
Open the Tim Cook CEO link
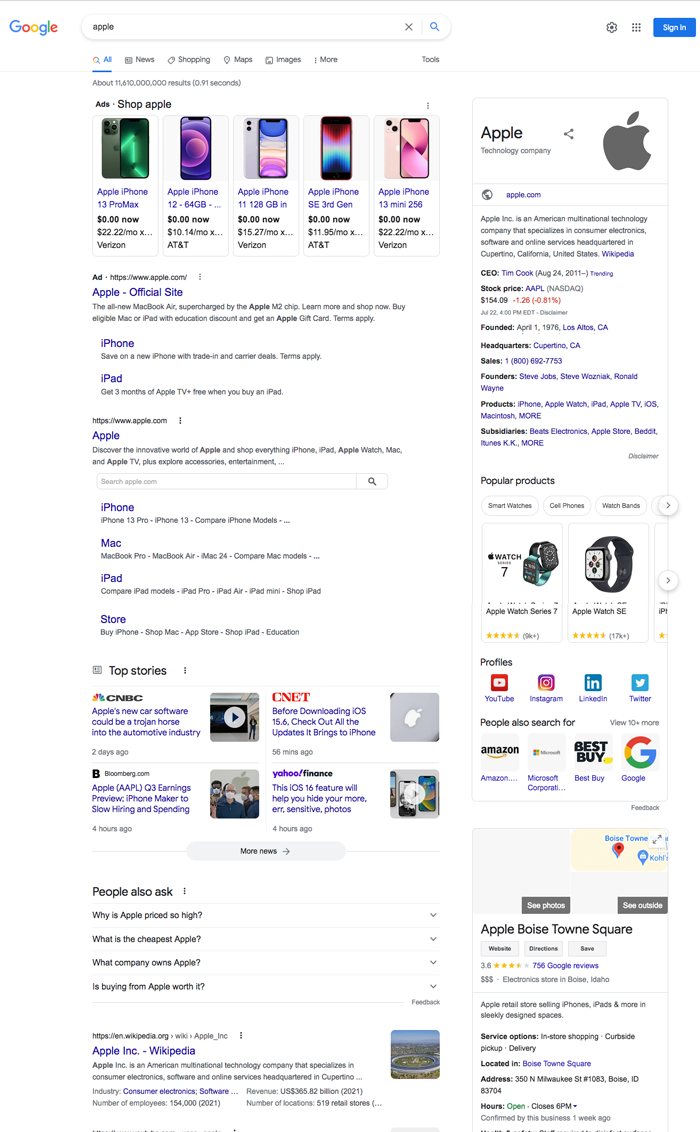click(x=517, y=274)
